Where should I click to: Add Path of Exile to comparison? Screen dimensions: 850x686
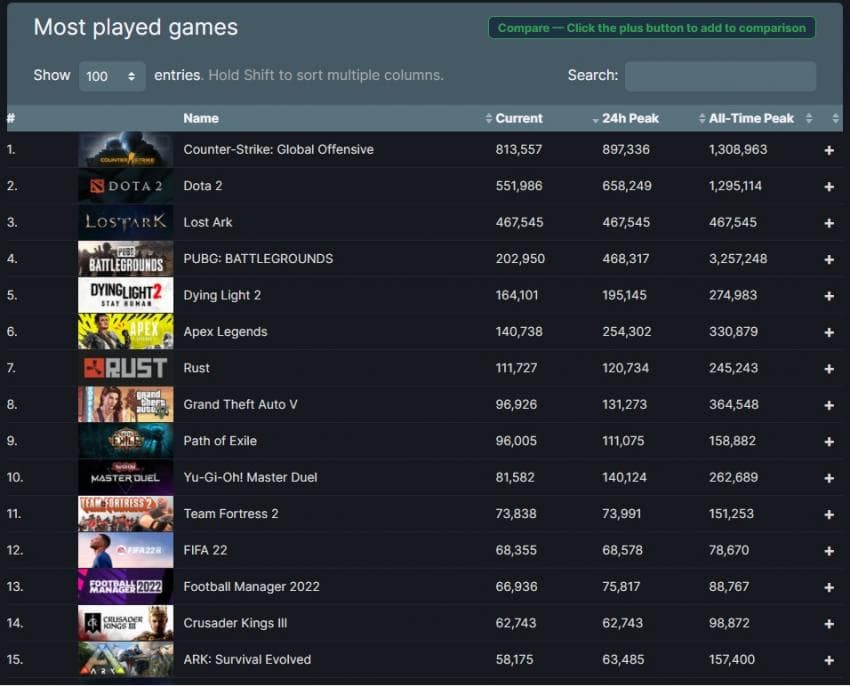pos(829,441)
